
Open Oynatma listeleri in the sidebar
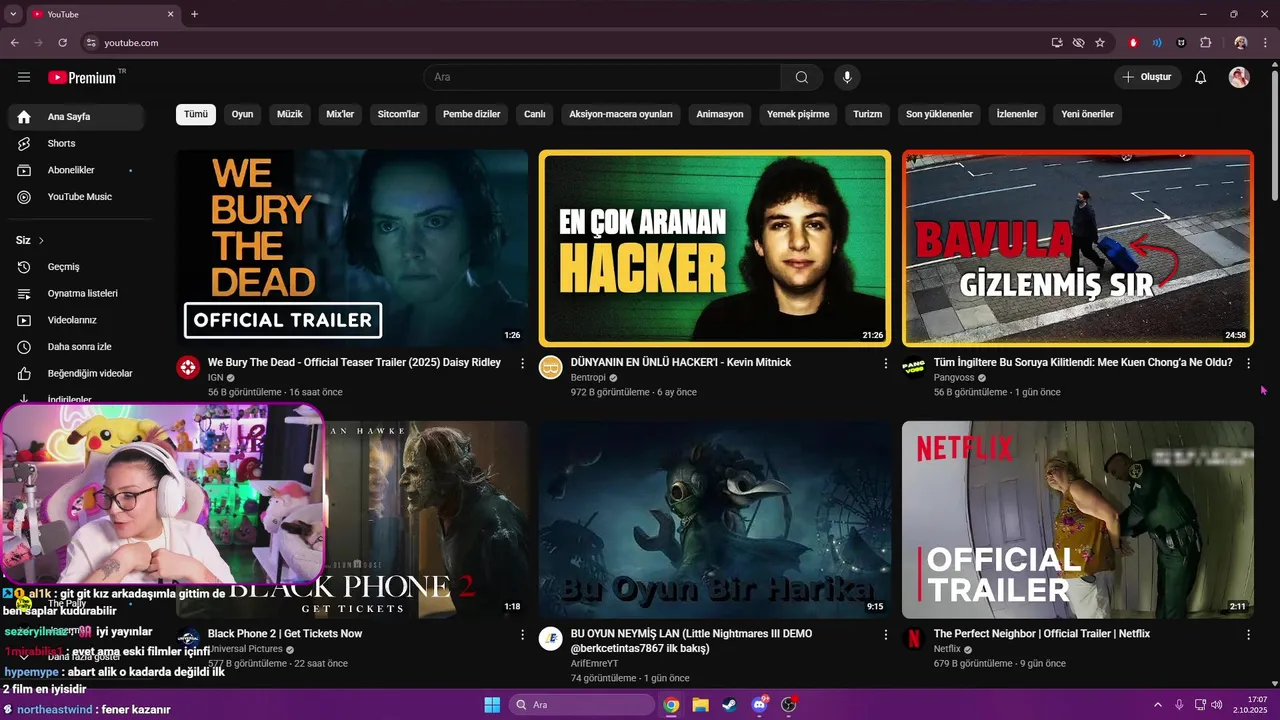(76, 294)
